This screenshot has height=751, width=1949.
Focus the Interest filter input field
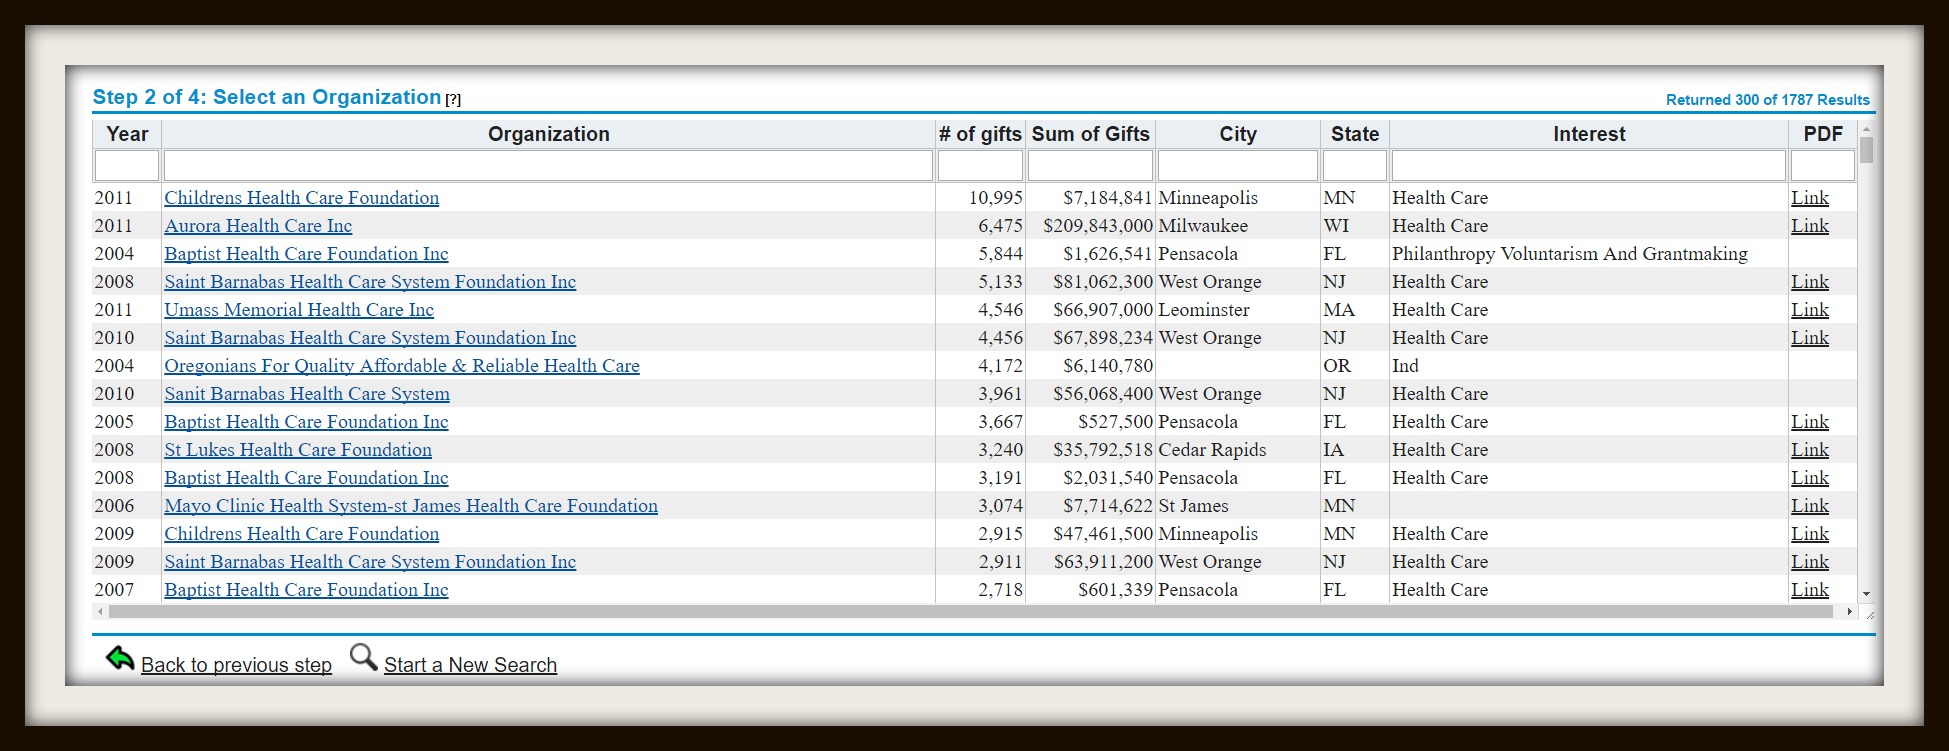click(x=1589, y=165)
